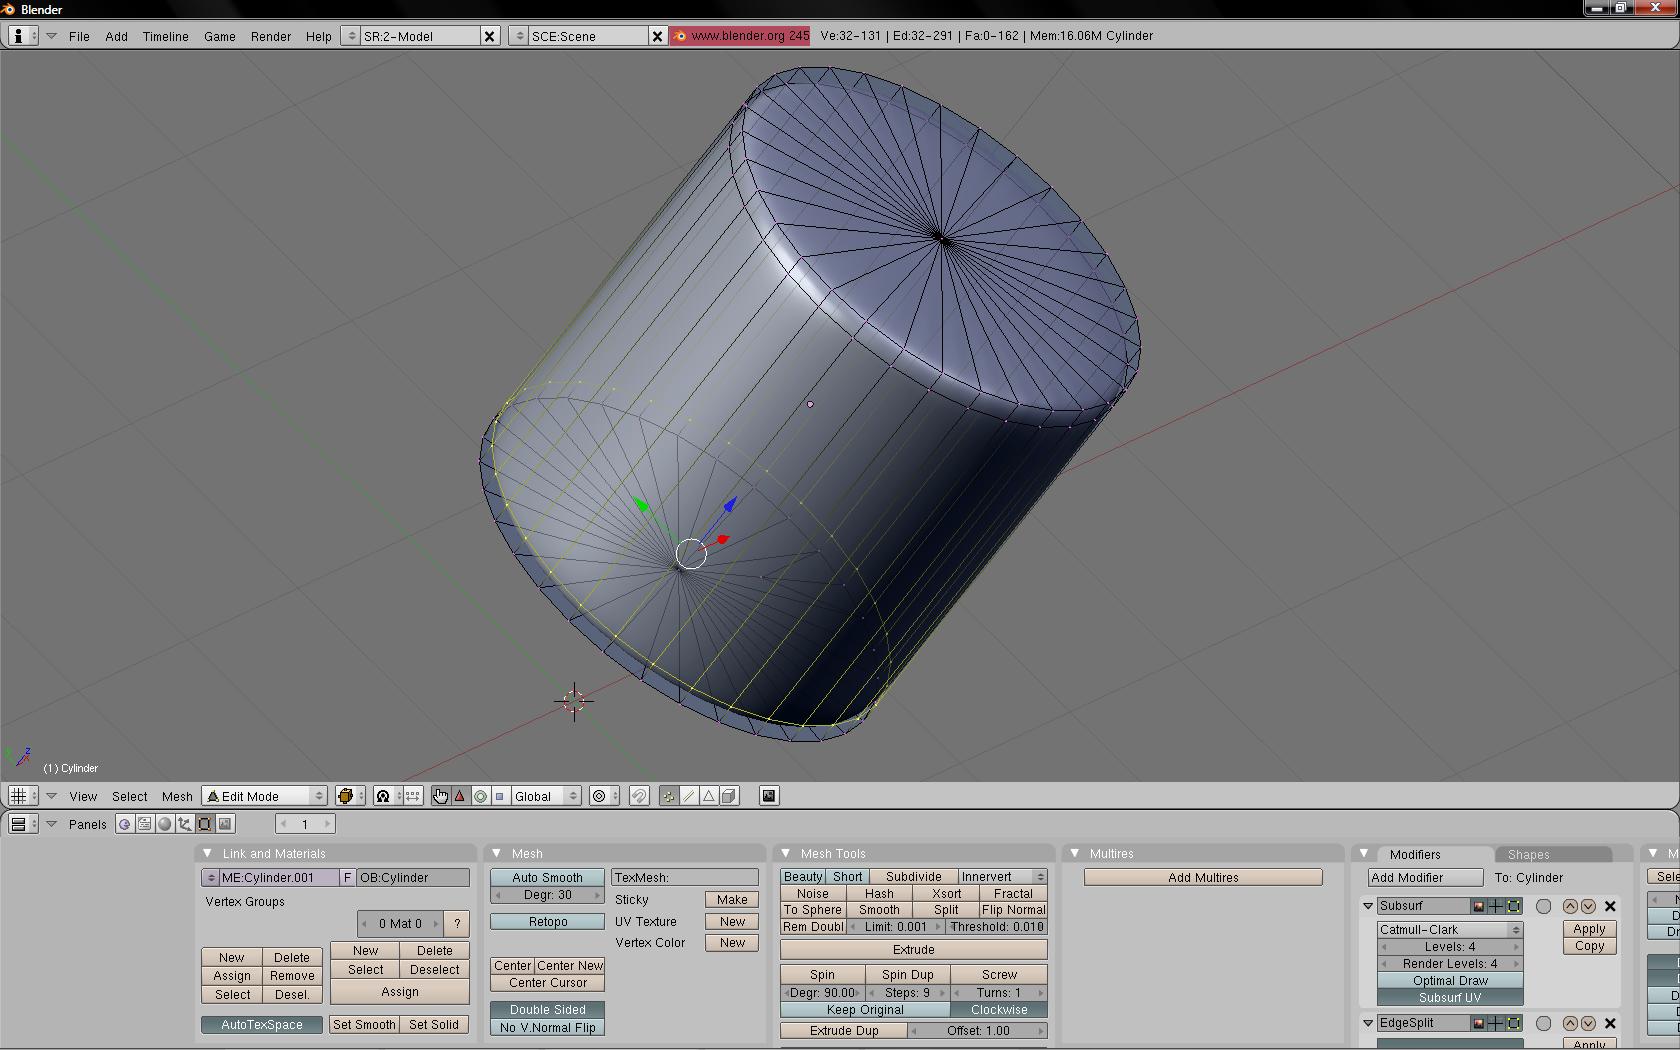1680x1050 pixels.
Task: Enable vertex select mode icon
Action: [x=669, y=796]
